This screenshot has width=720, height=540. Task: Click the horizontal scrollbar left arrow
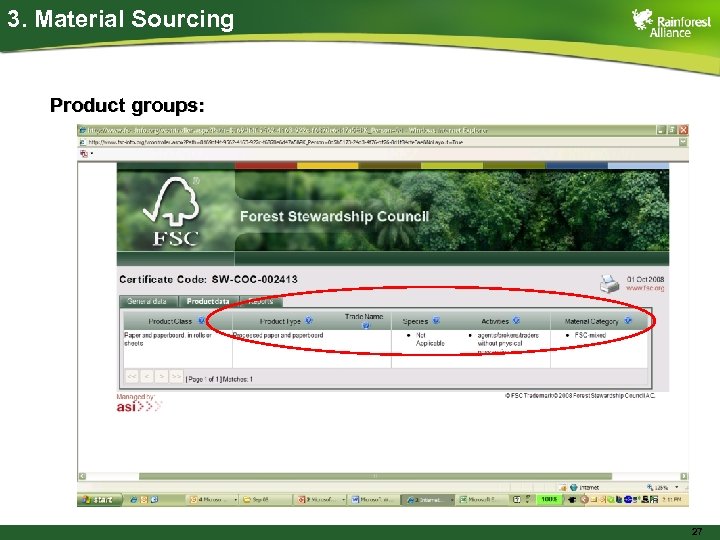tap(82, 476)
